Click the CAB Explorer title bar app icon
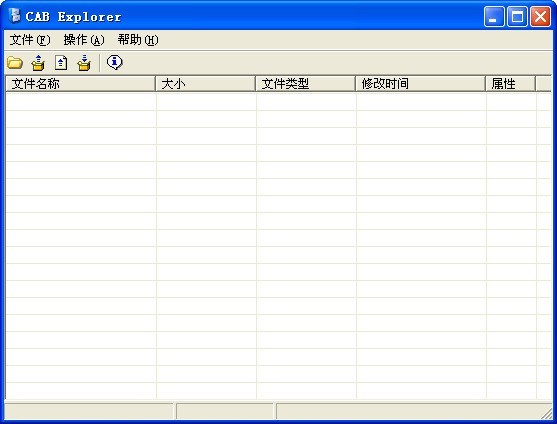 [15, 16]
